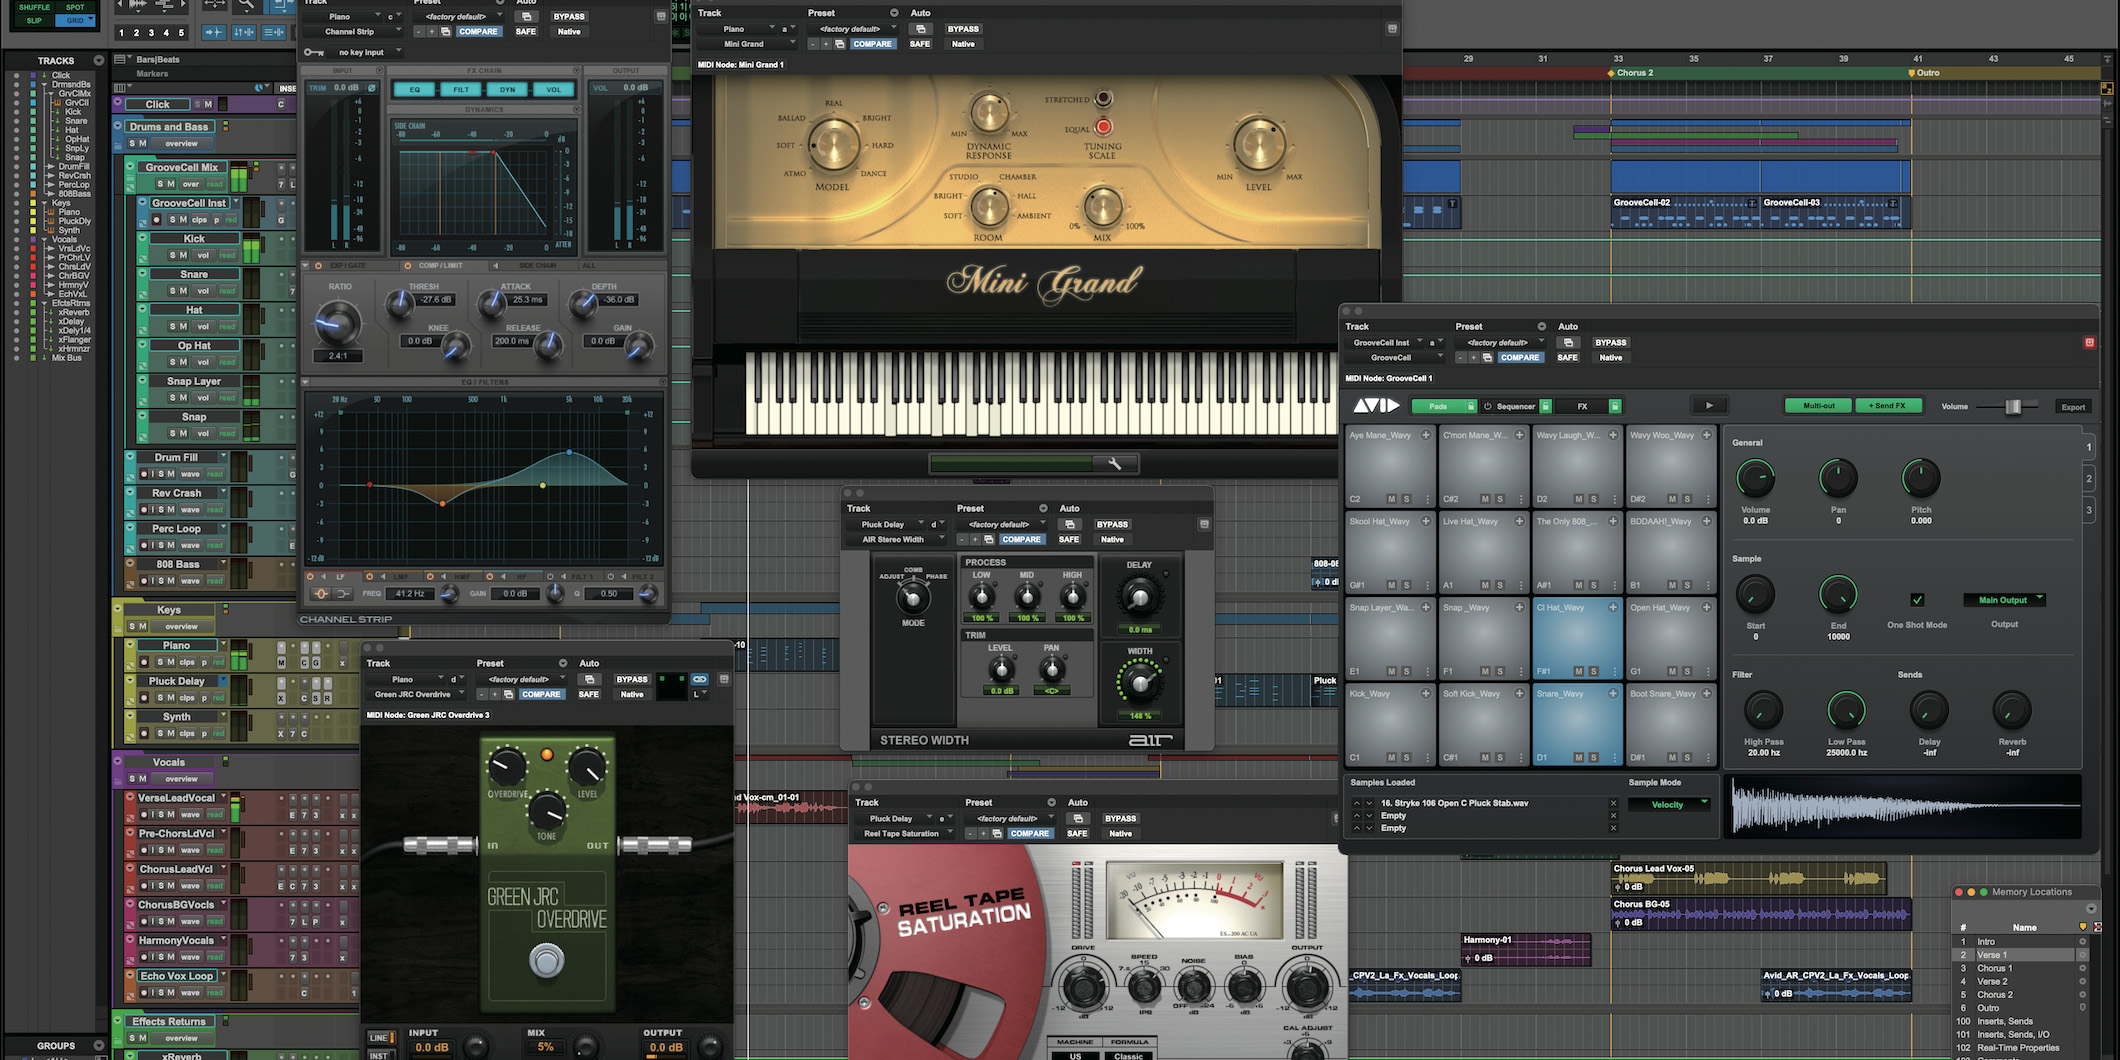Screen dimensions: 2120x1060
Task: Click the Multi-out button in GrooveCell
Action: [1819, 406]
